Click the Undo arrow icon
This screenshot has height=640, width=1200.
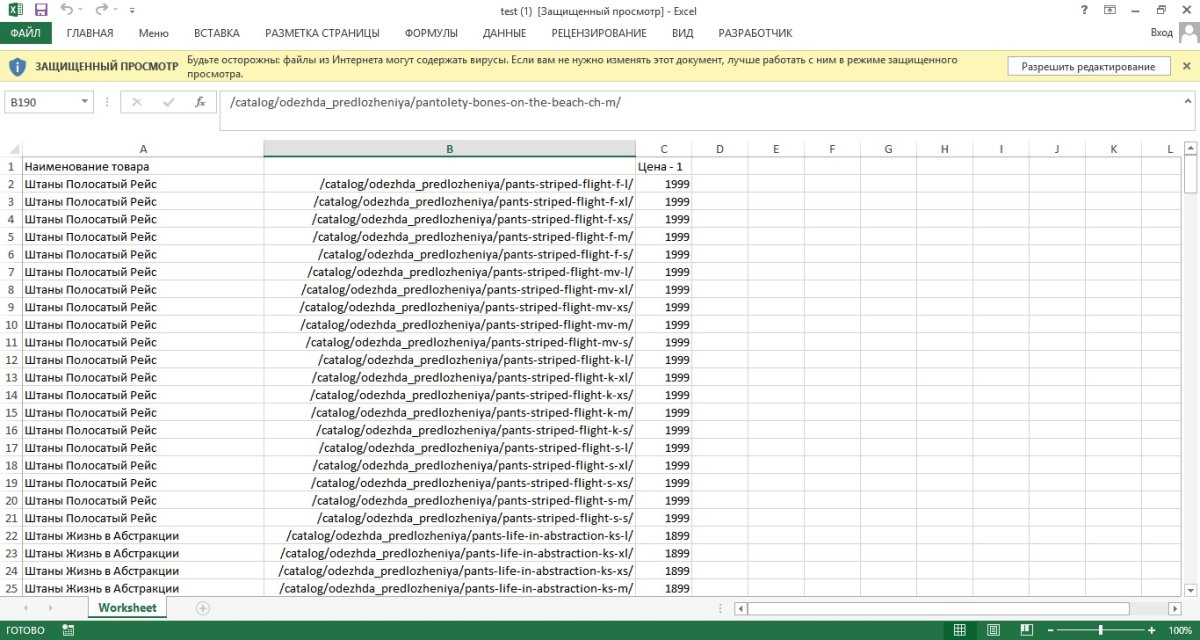(x=66, y=10)
